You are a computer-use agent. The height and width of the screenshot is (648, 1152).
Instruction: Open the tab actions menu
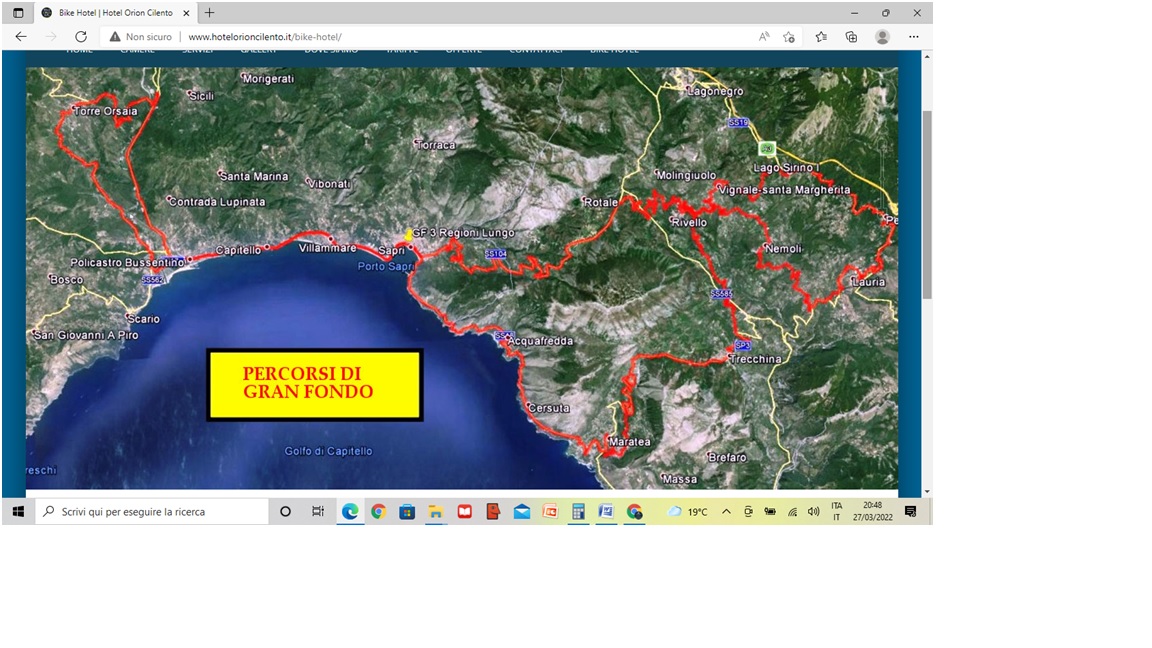coord(18,13)
